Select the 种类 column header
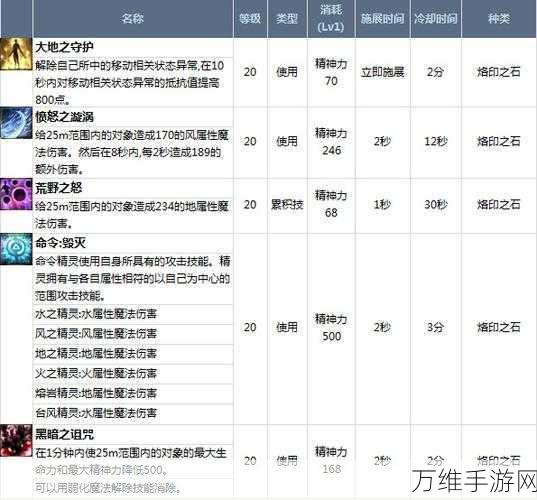This screenshot has width=537, height=500. tap(499, 18)
